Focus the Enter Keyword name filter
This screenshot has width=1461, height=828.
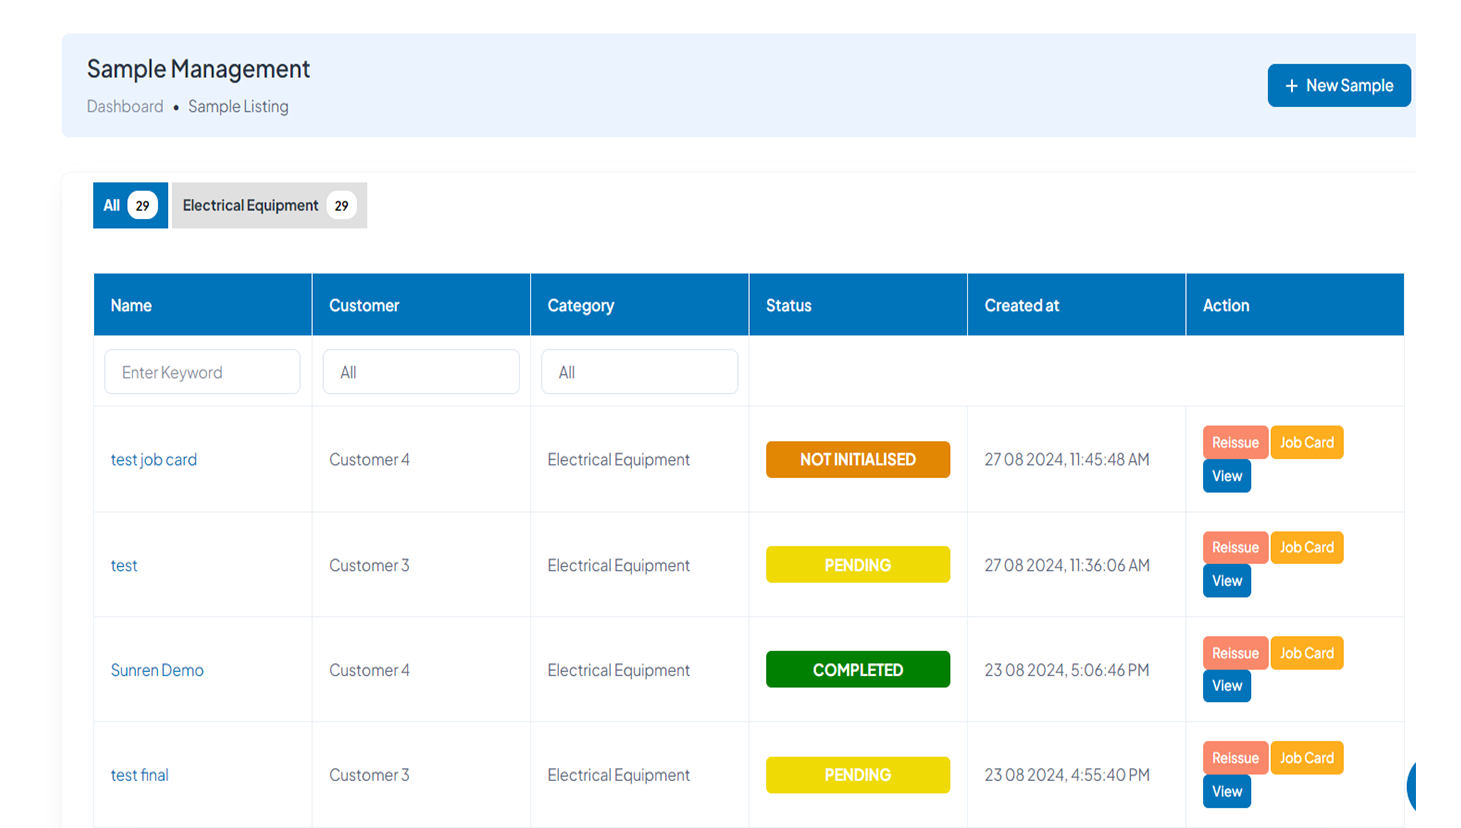tap(202, 372)
